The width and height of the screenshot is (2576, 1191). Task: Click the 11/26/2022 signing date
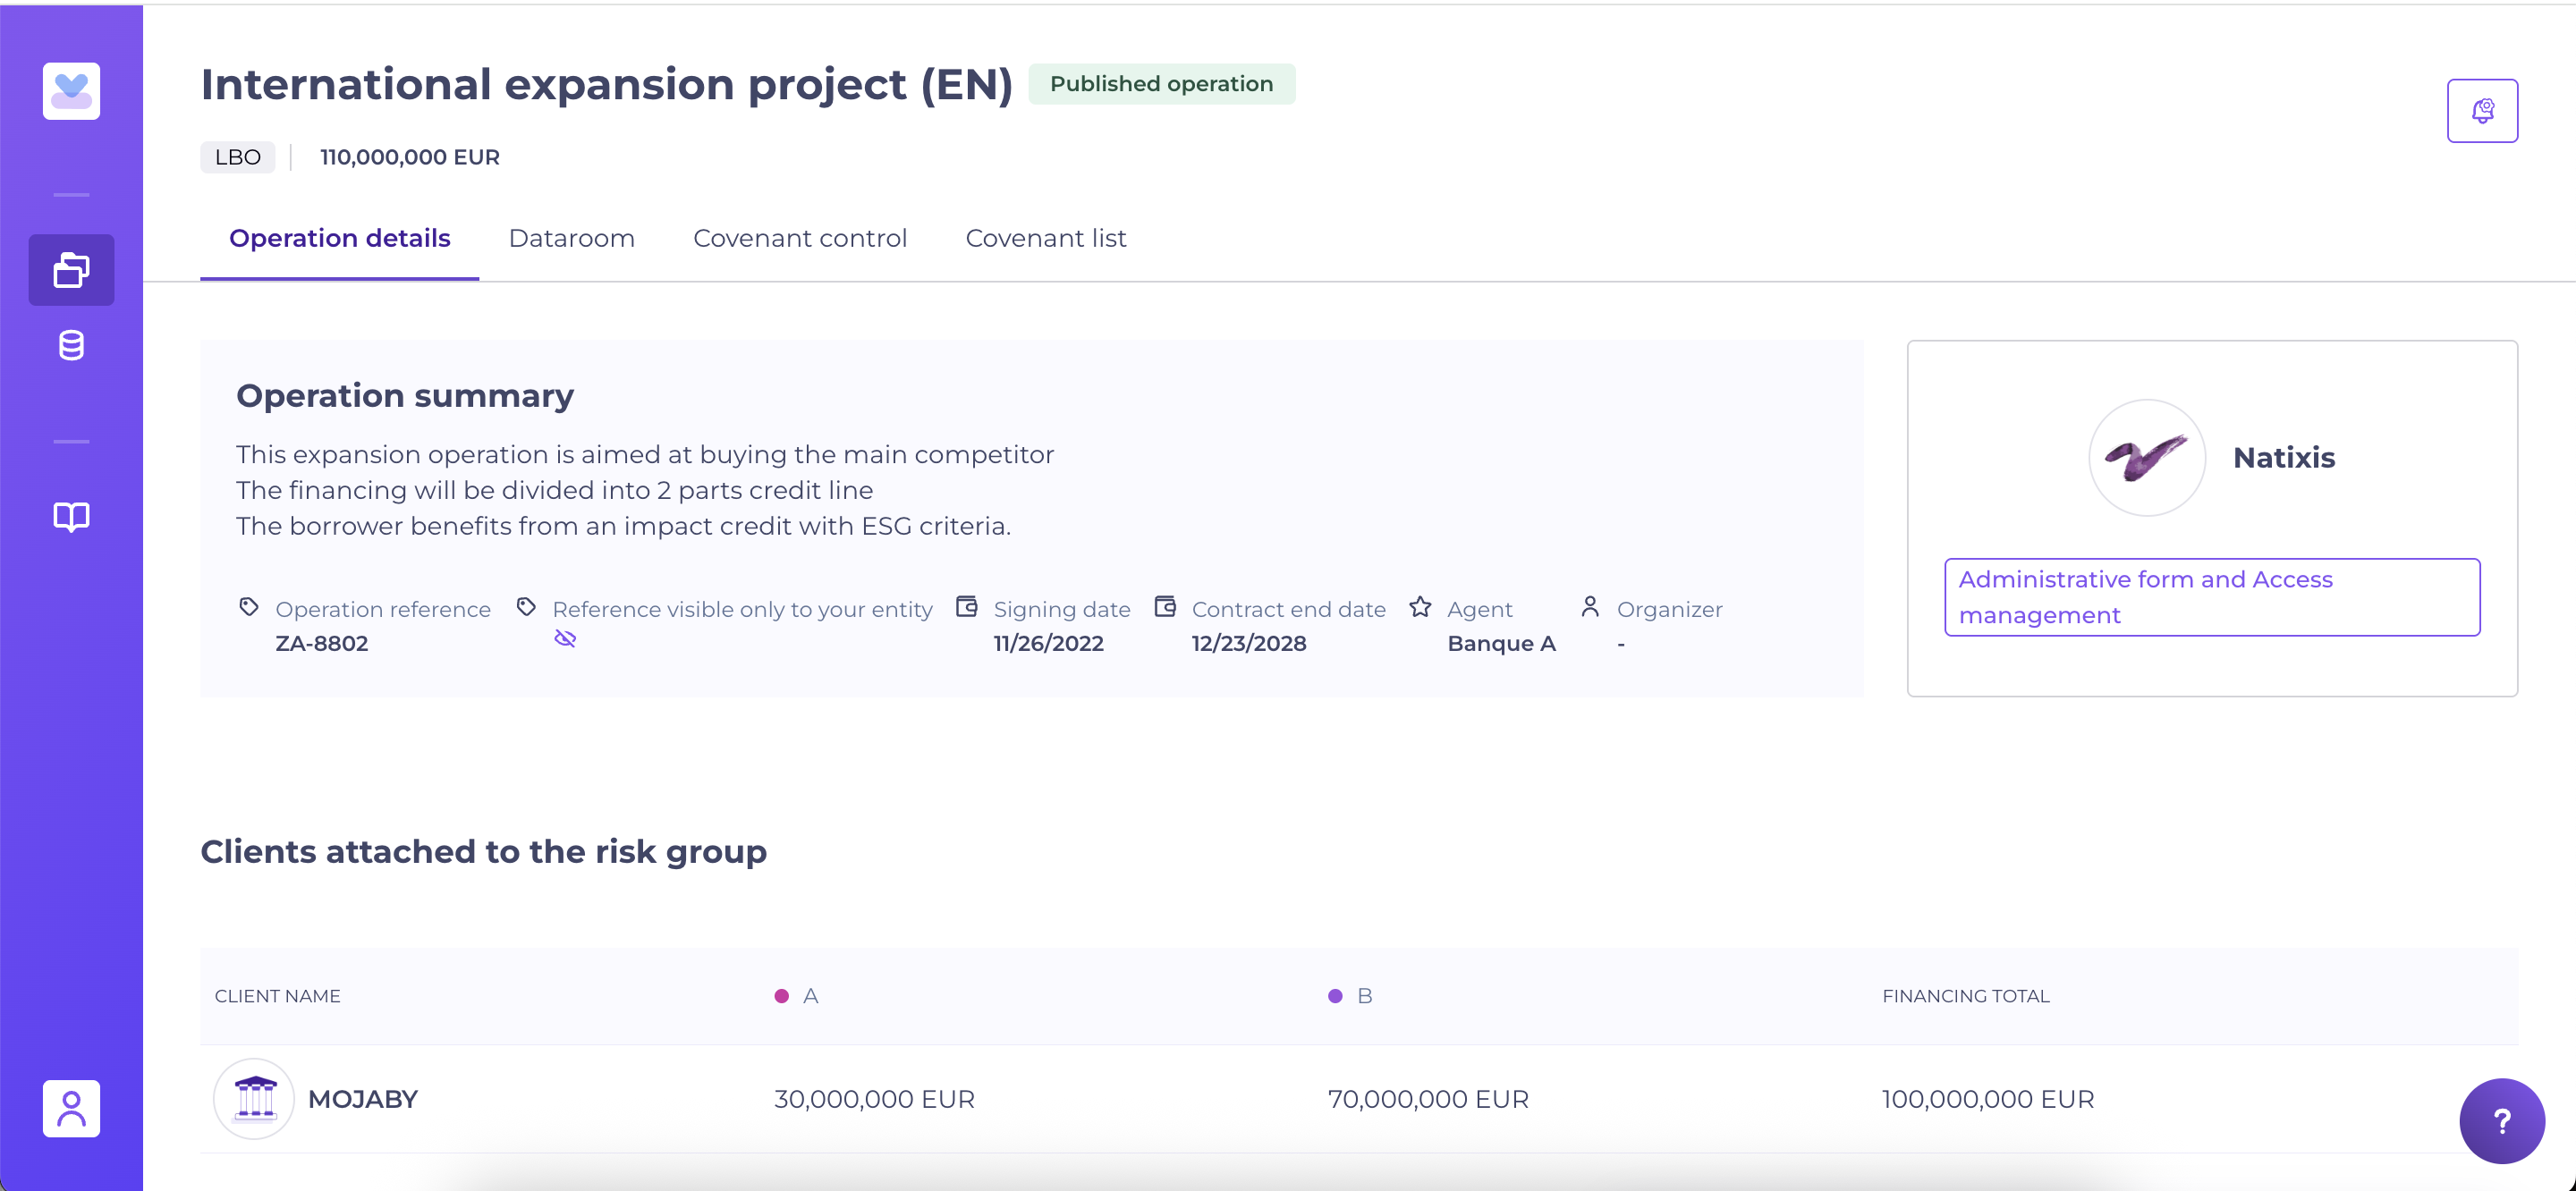[x=1048, y=643]
